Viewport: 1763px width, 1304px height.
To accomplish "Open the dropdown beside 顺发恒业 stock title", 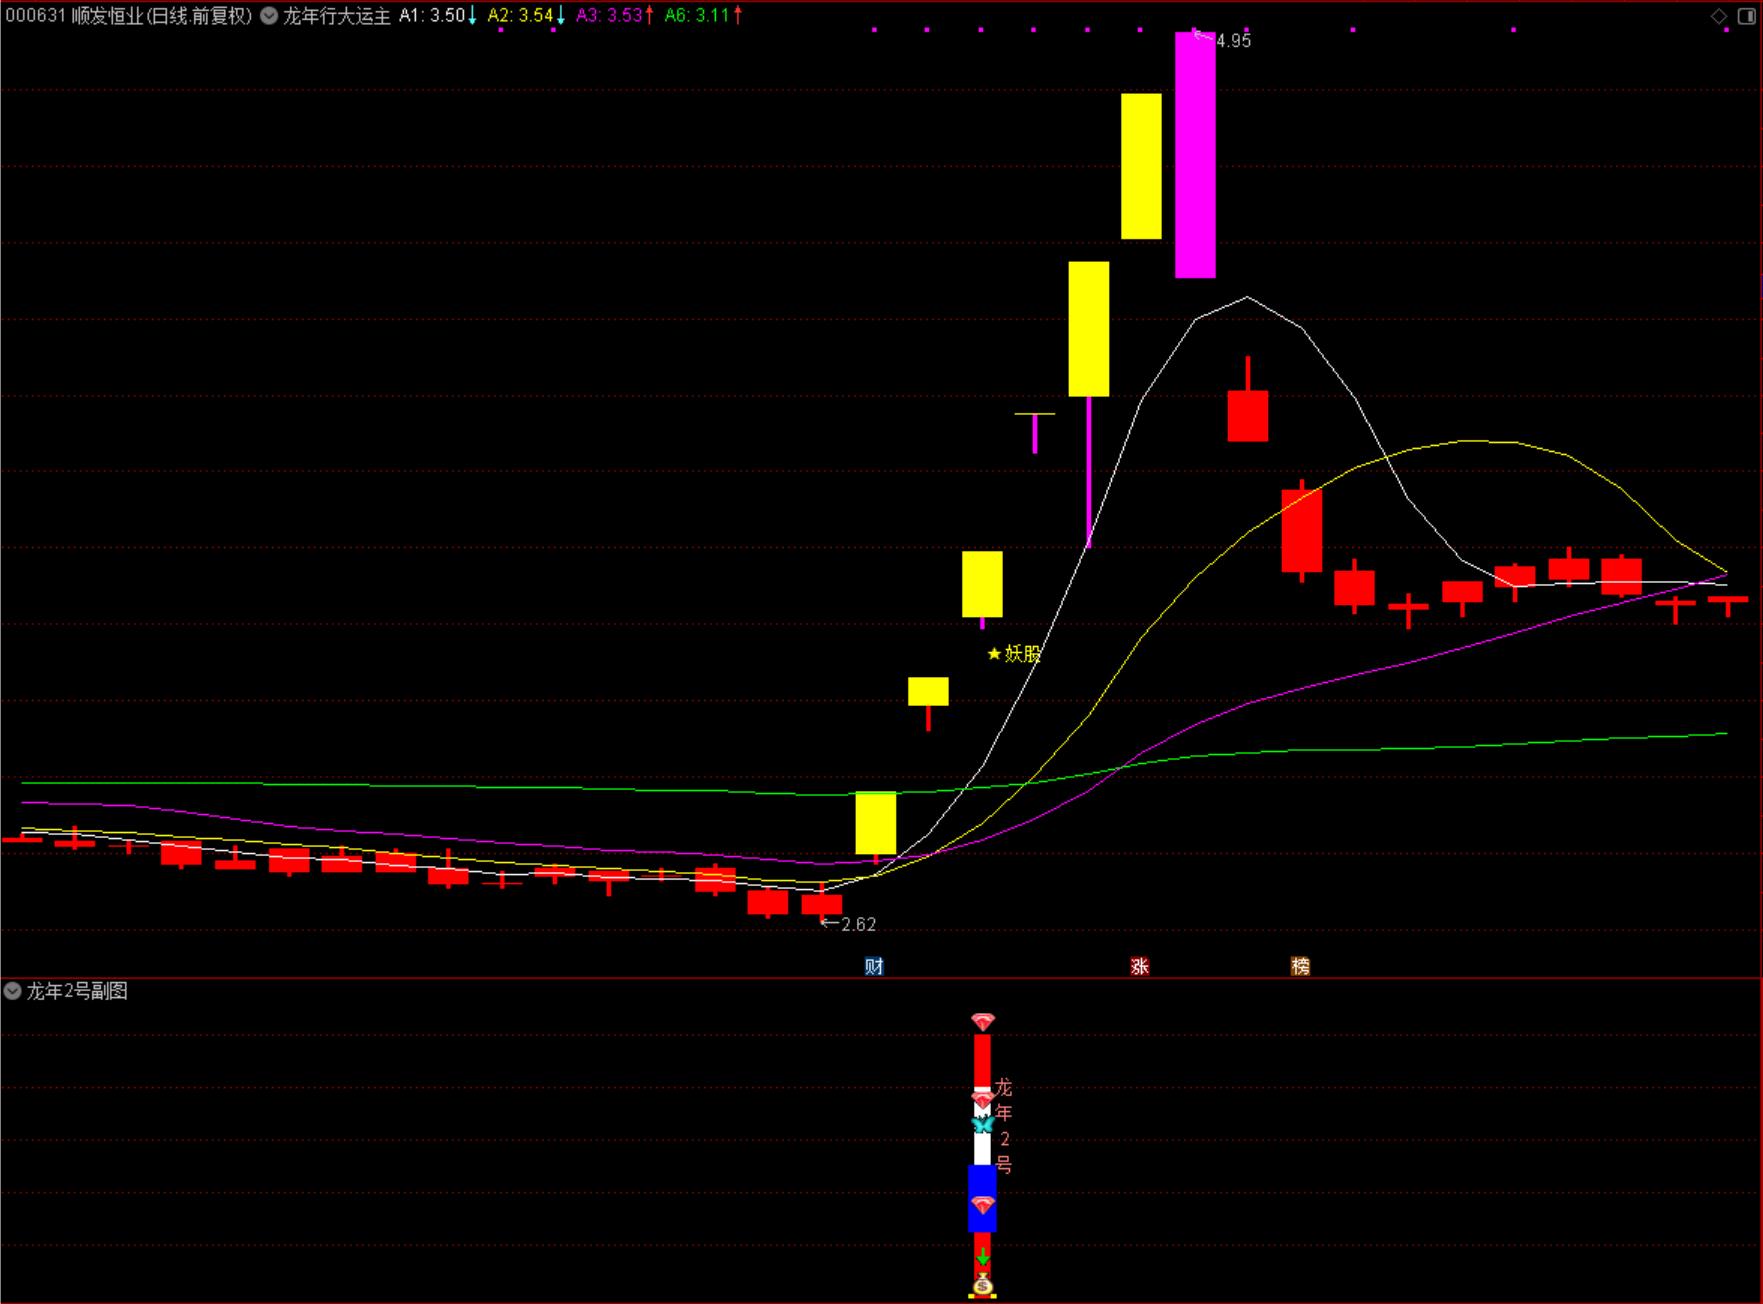I will (x=269, y=16).
